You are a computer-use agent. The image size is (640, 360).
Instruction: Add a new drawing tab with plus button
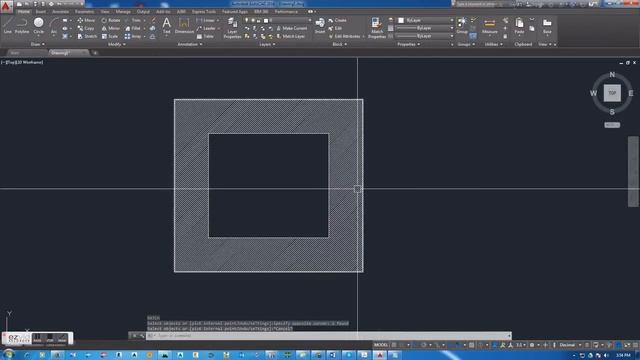95,53
